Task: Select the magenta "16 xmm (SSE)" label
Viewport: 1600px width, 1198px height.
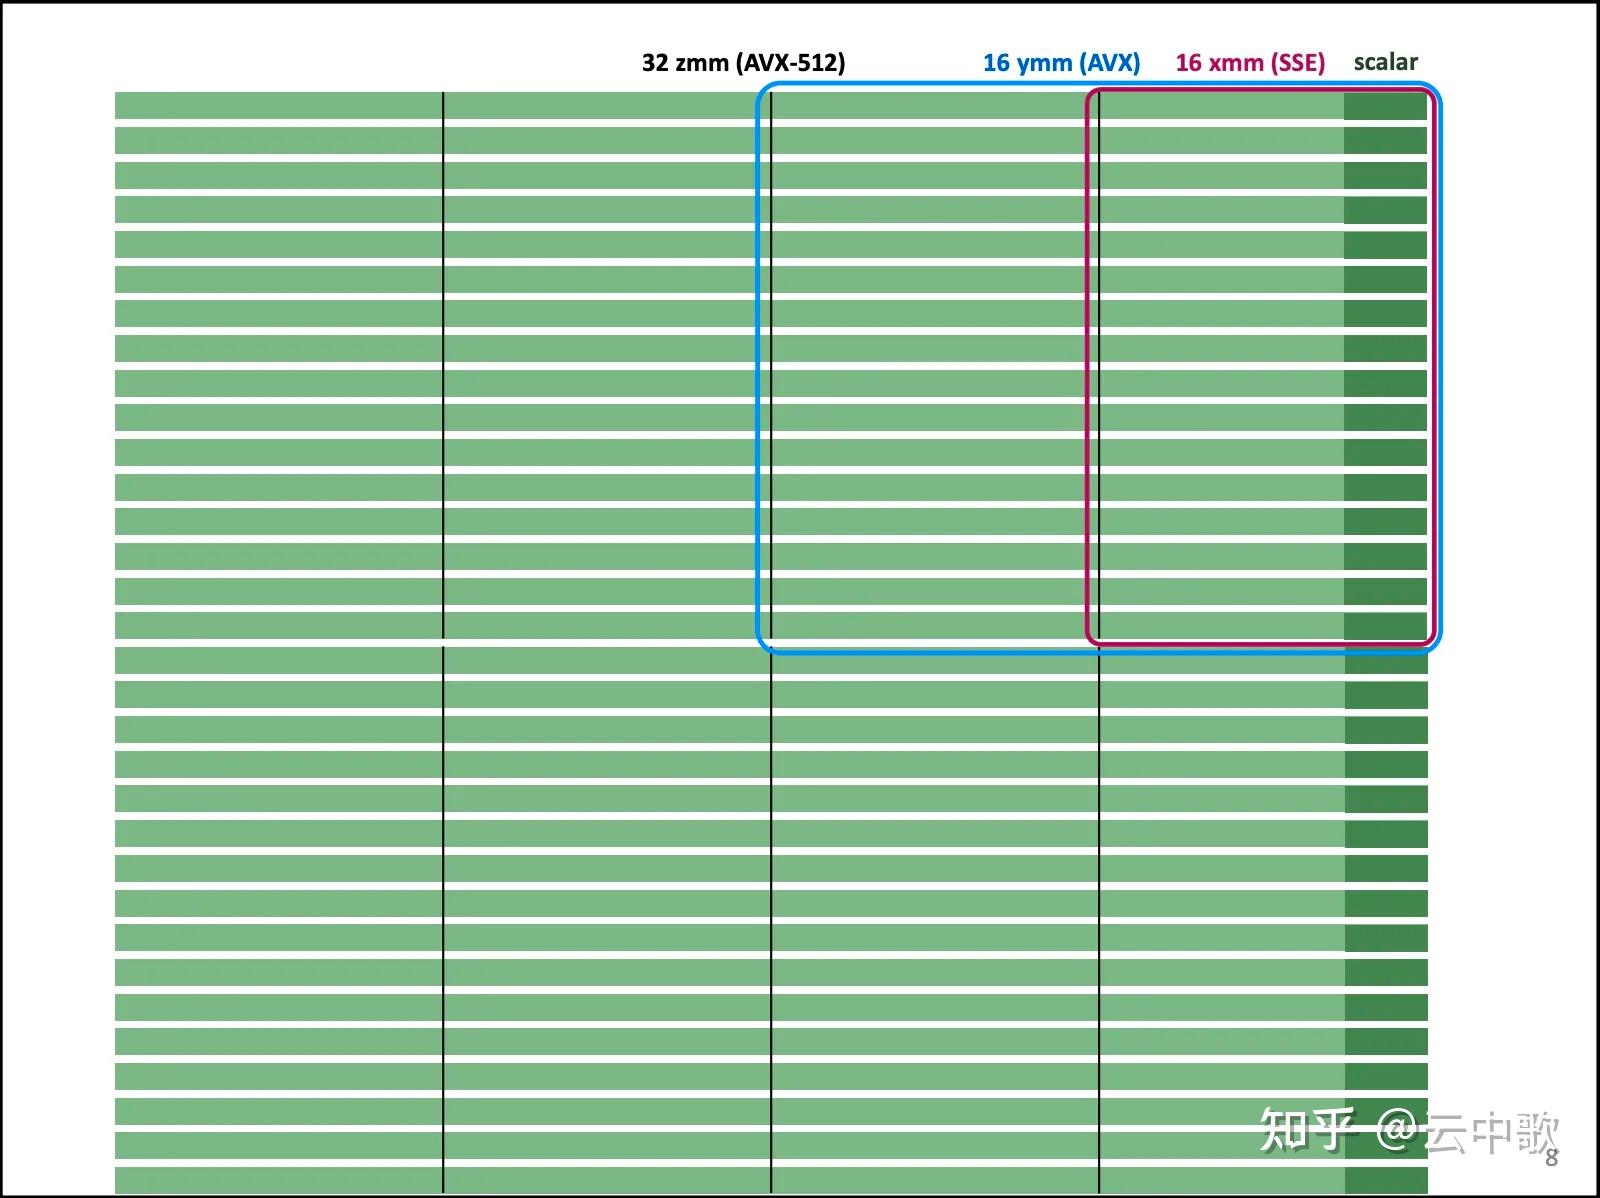Action: click(x=1250, y=63)
